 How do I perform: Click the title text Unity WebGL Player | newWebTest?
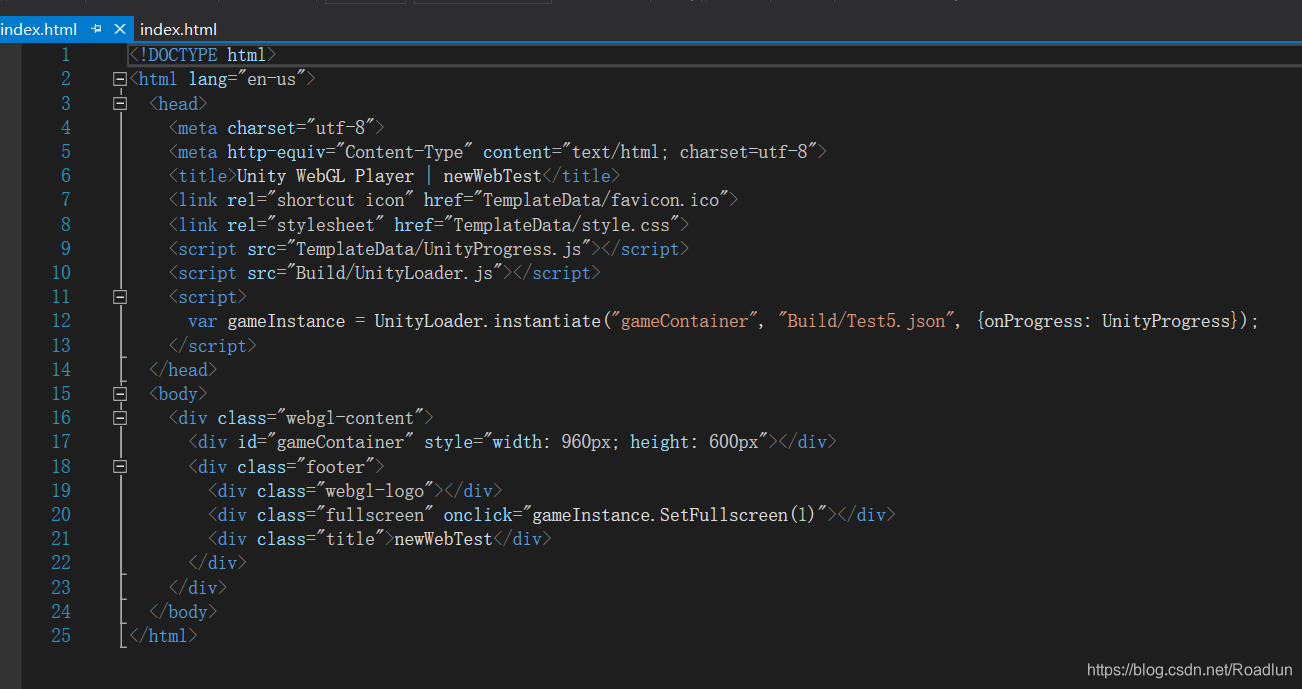[x=389, y=176]
